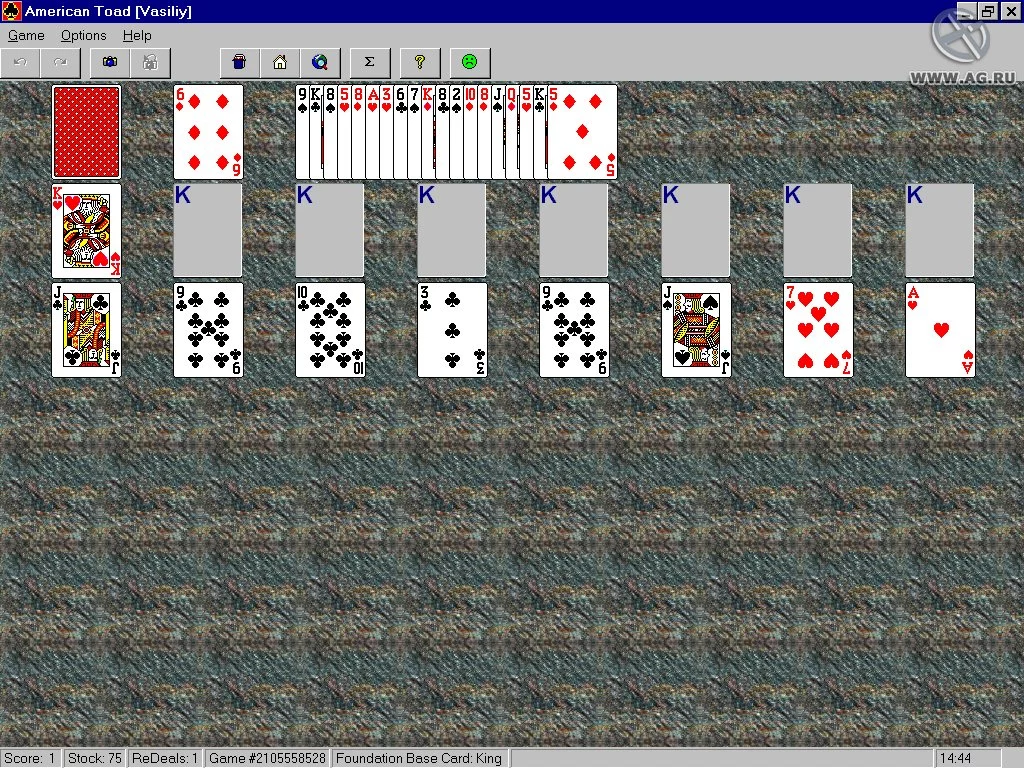The image size is (1024, 768).
Task: Take a snapshot with the camera icon
Action: 110,63
